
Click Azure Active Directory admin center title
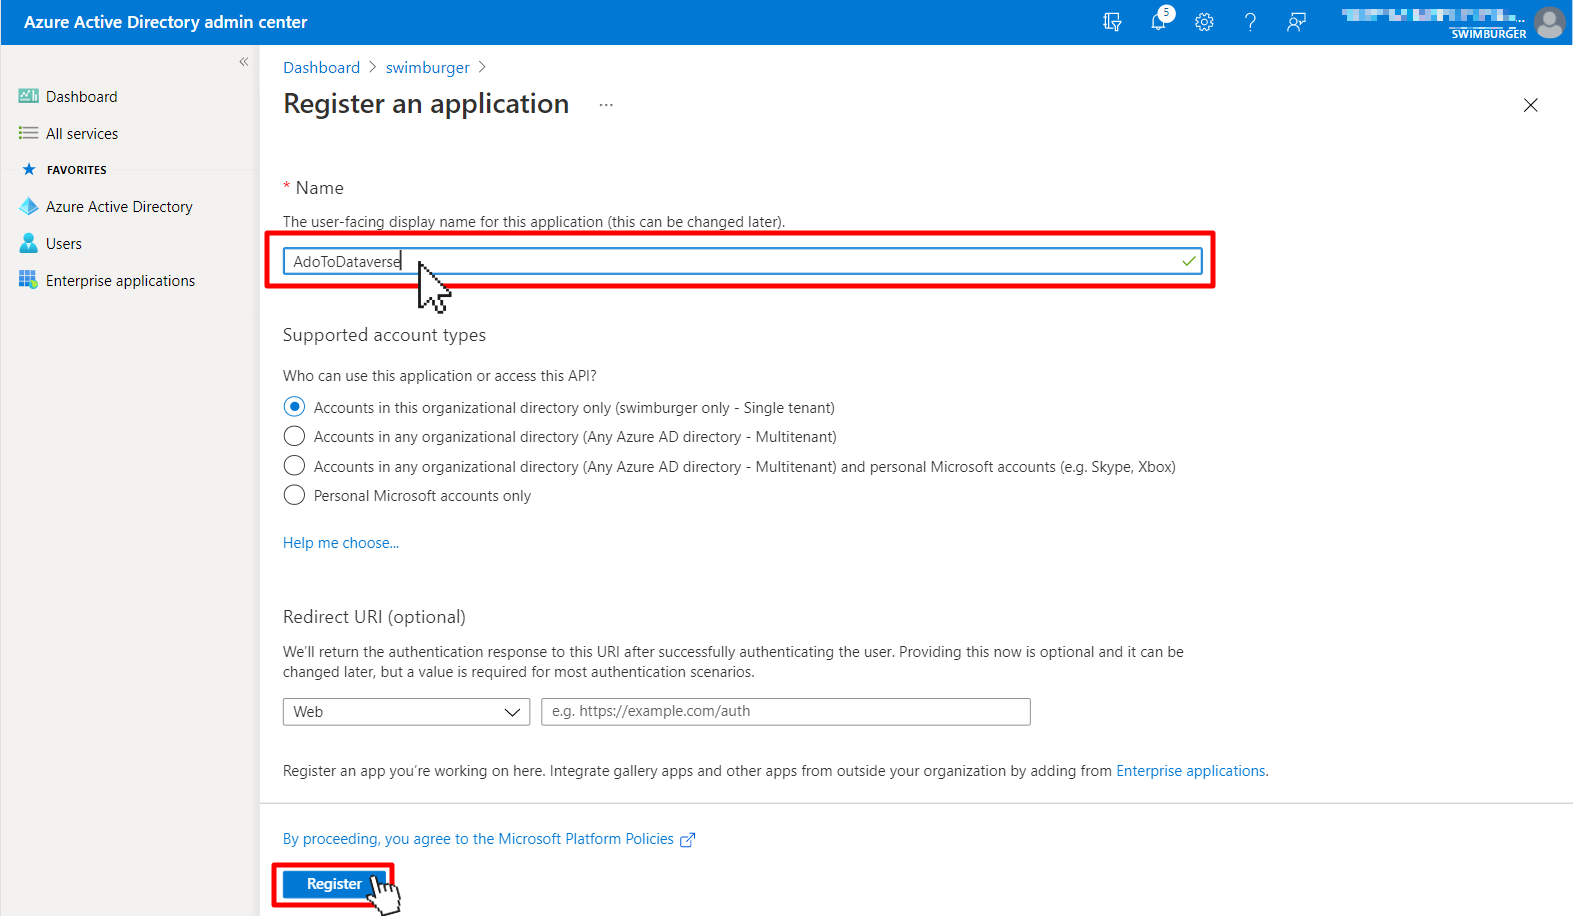click(165, 22)
